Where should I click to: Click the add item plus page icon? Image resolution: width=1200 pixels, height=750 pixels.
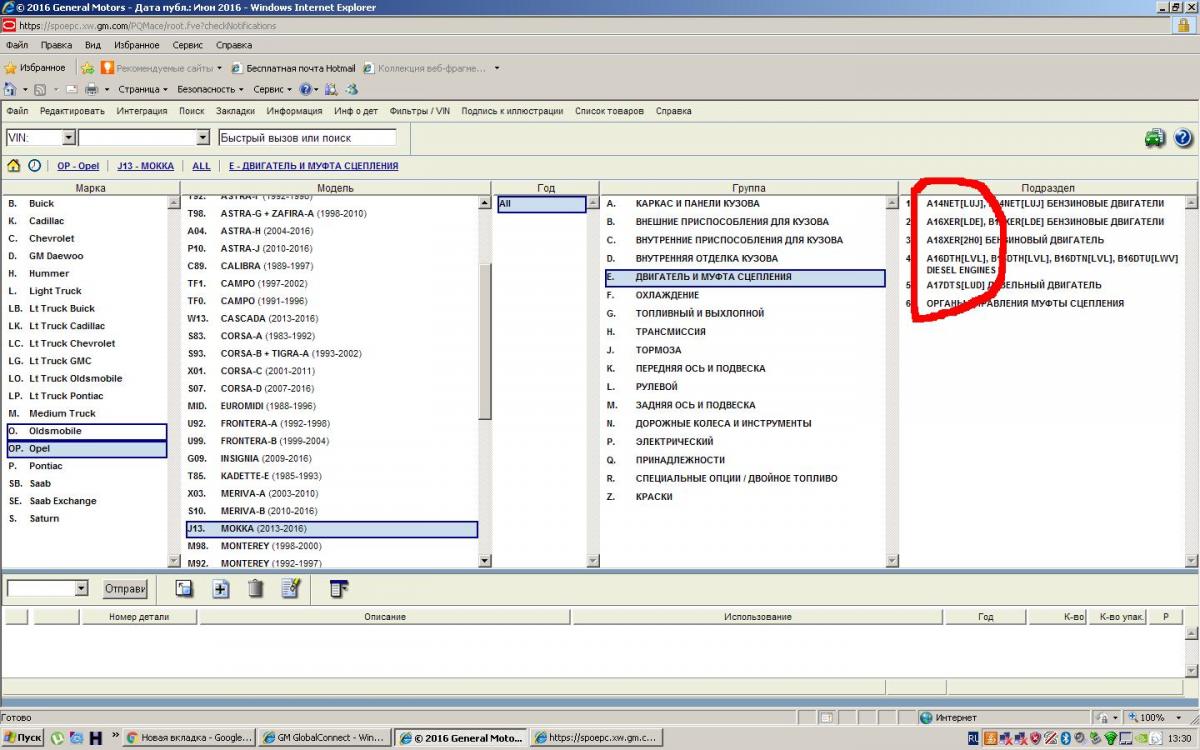221,589
